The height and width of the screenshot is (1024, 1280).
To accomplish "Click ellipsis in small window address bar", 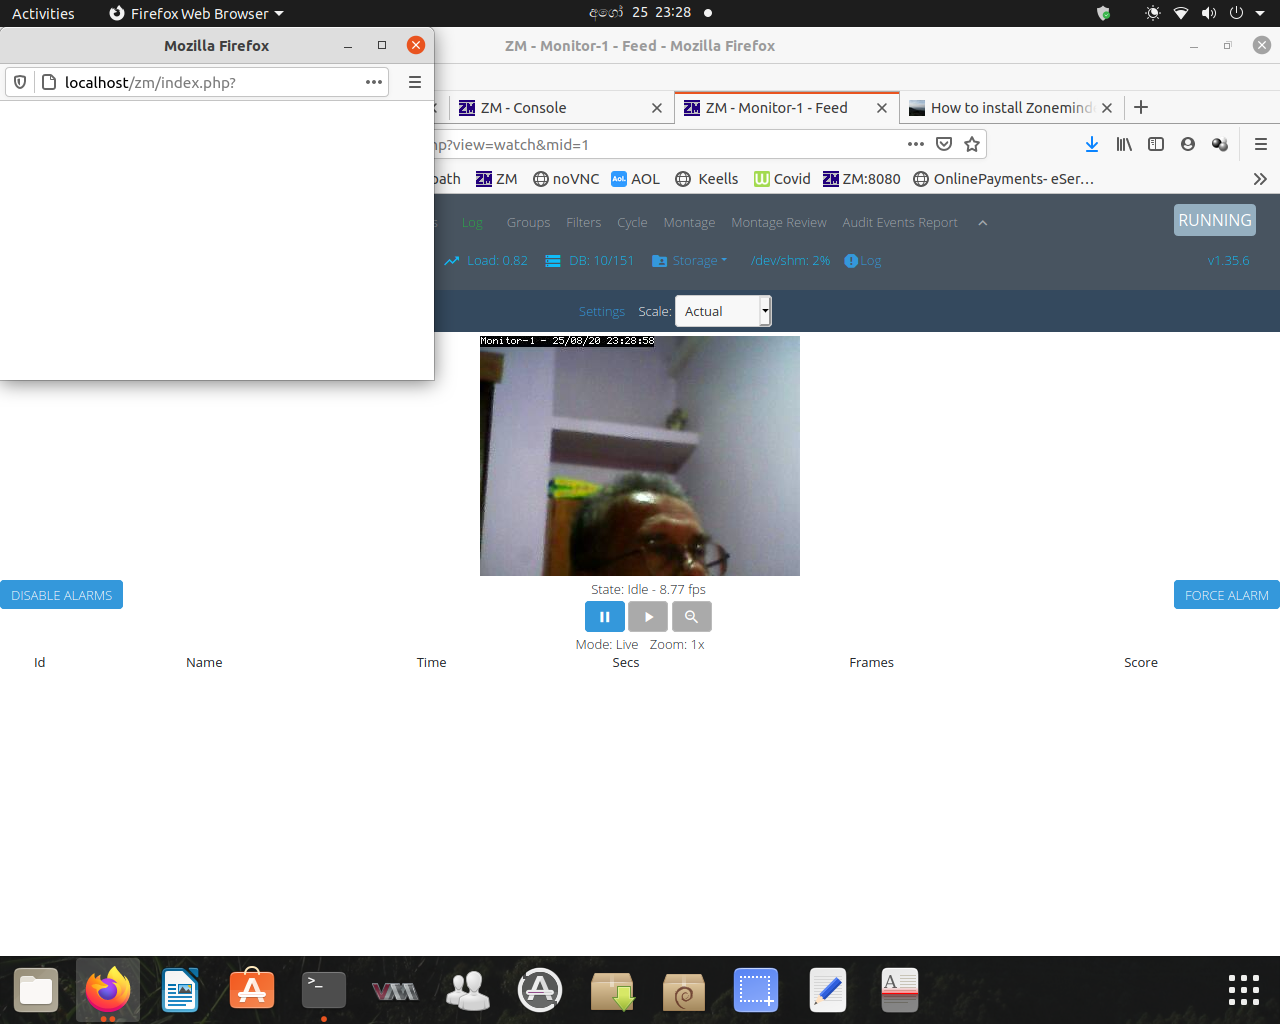I will (x=374, y=82).
